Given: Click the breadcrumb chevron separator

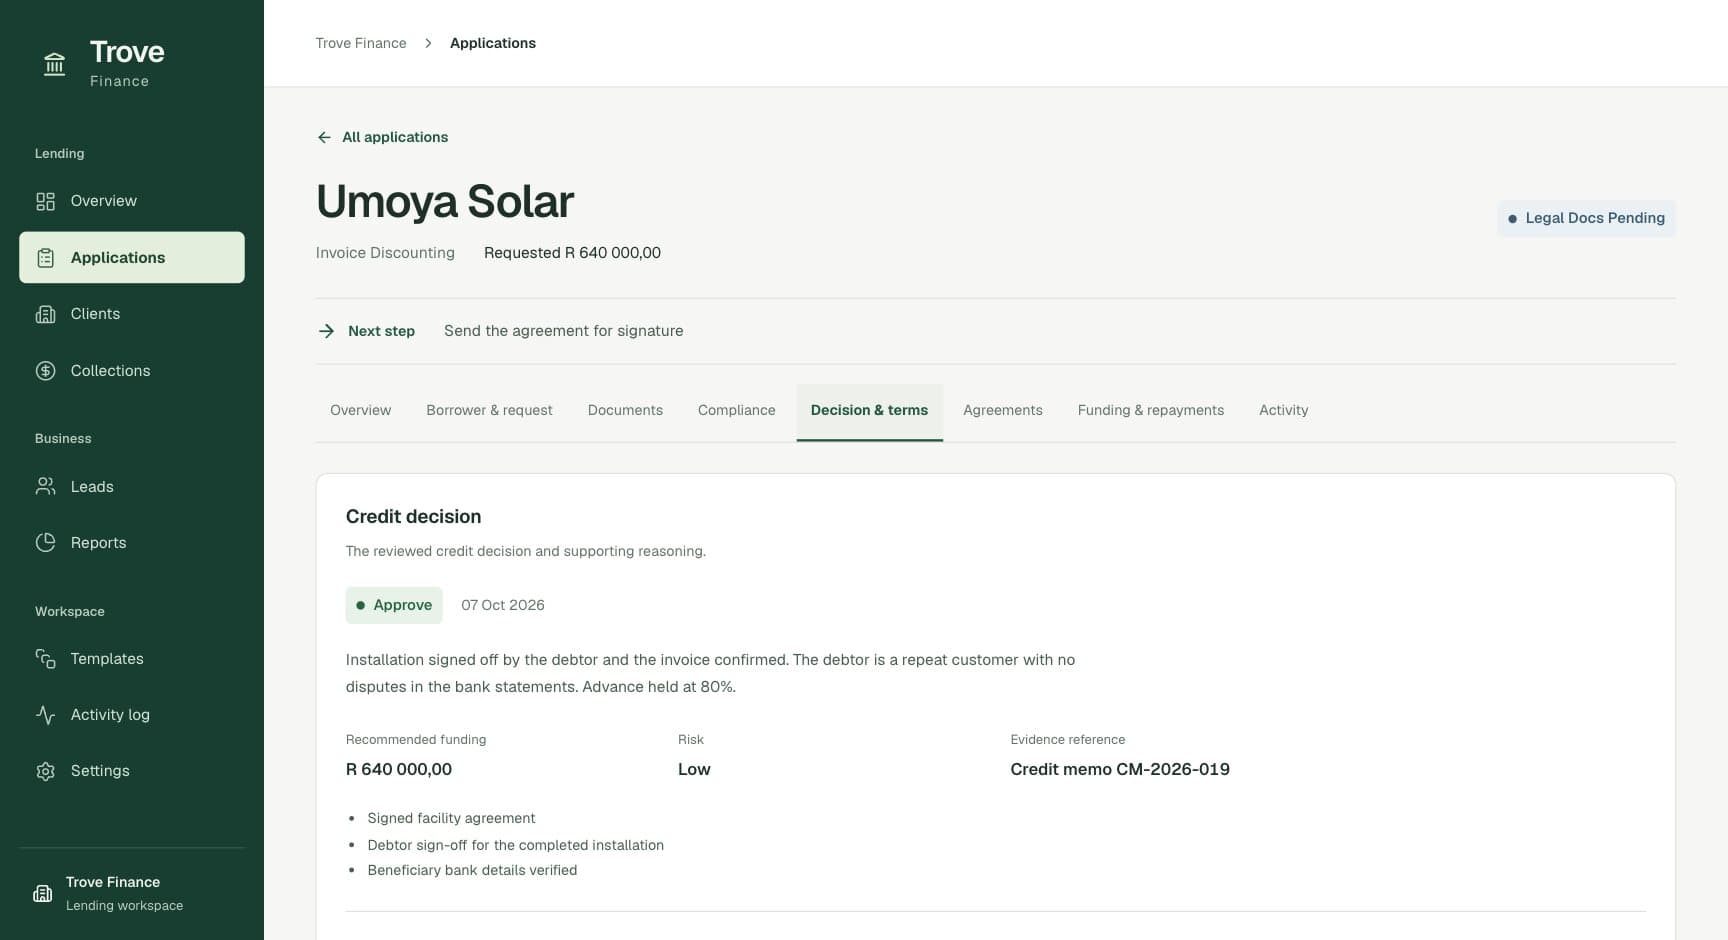Looking at the screenshot, I should (x=428, y=43).
